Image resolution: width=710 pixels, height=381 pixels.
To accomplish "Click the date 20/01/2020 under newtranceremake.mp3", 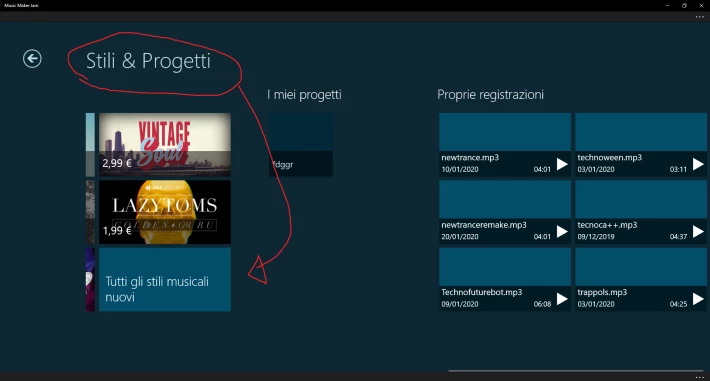I will (x=460, y=237).
